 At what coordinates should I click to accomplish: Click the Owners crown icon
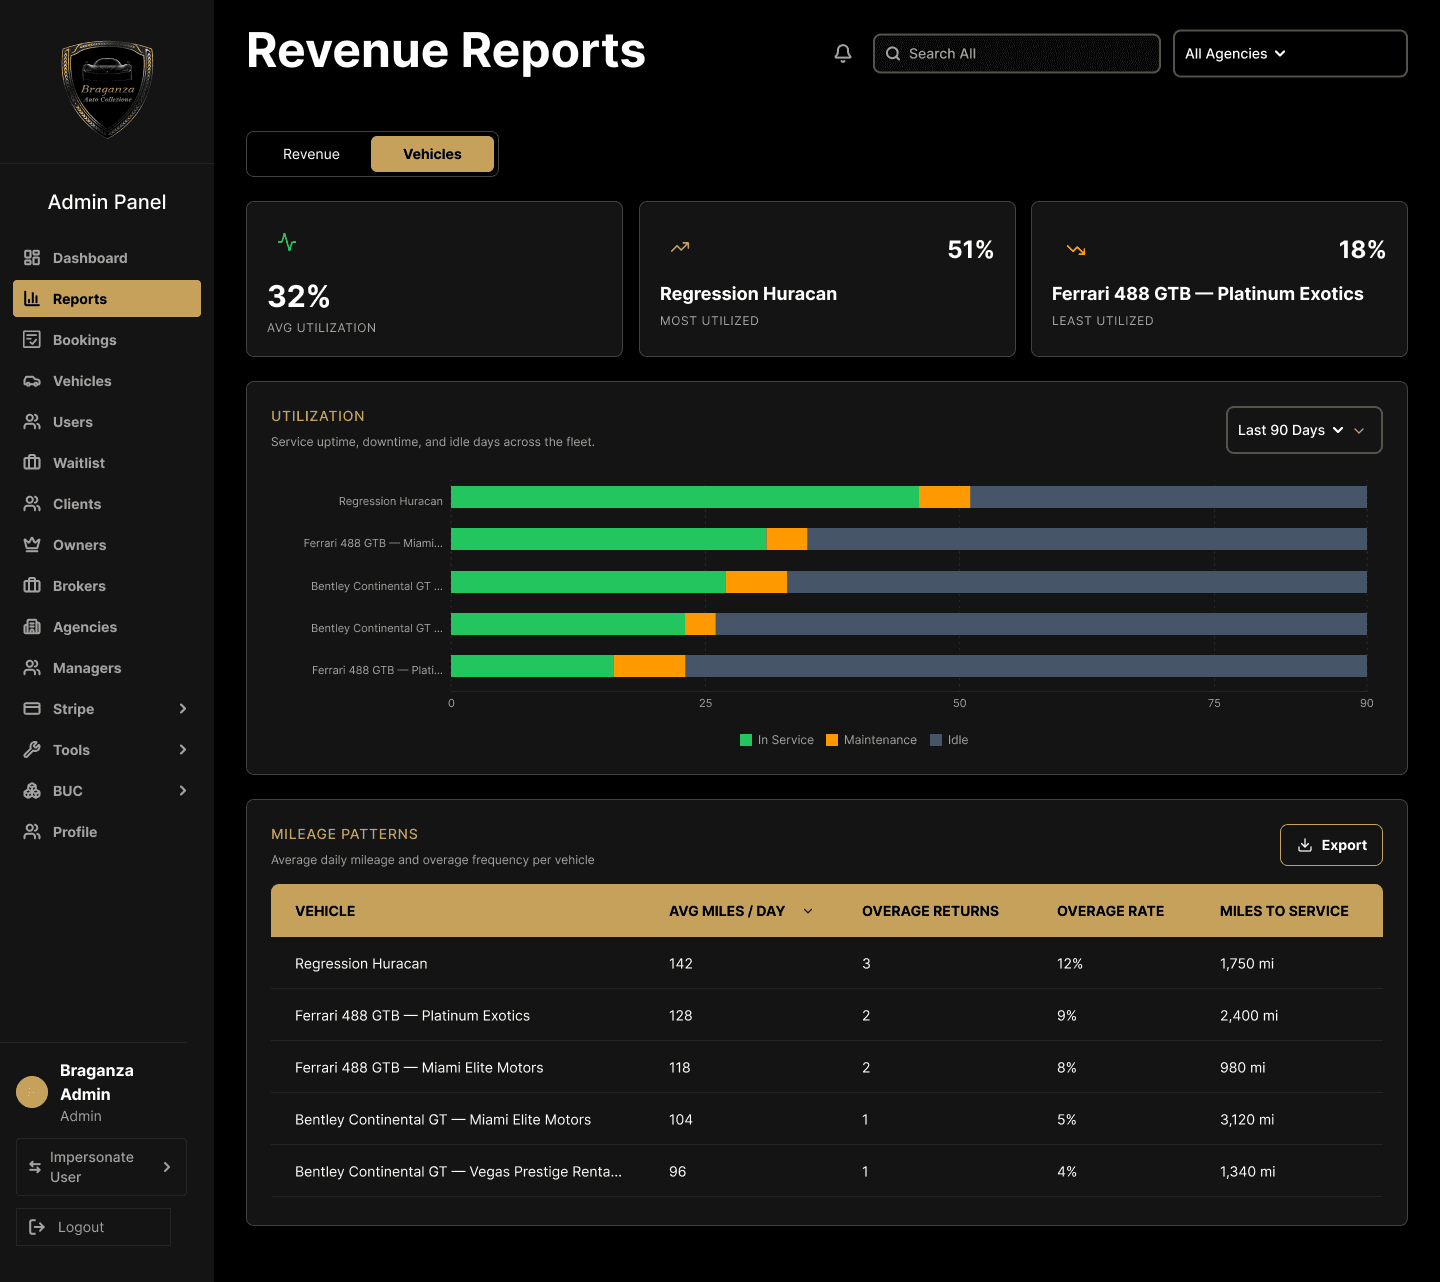[32, 545]
